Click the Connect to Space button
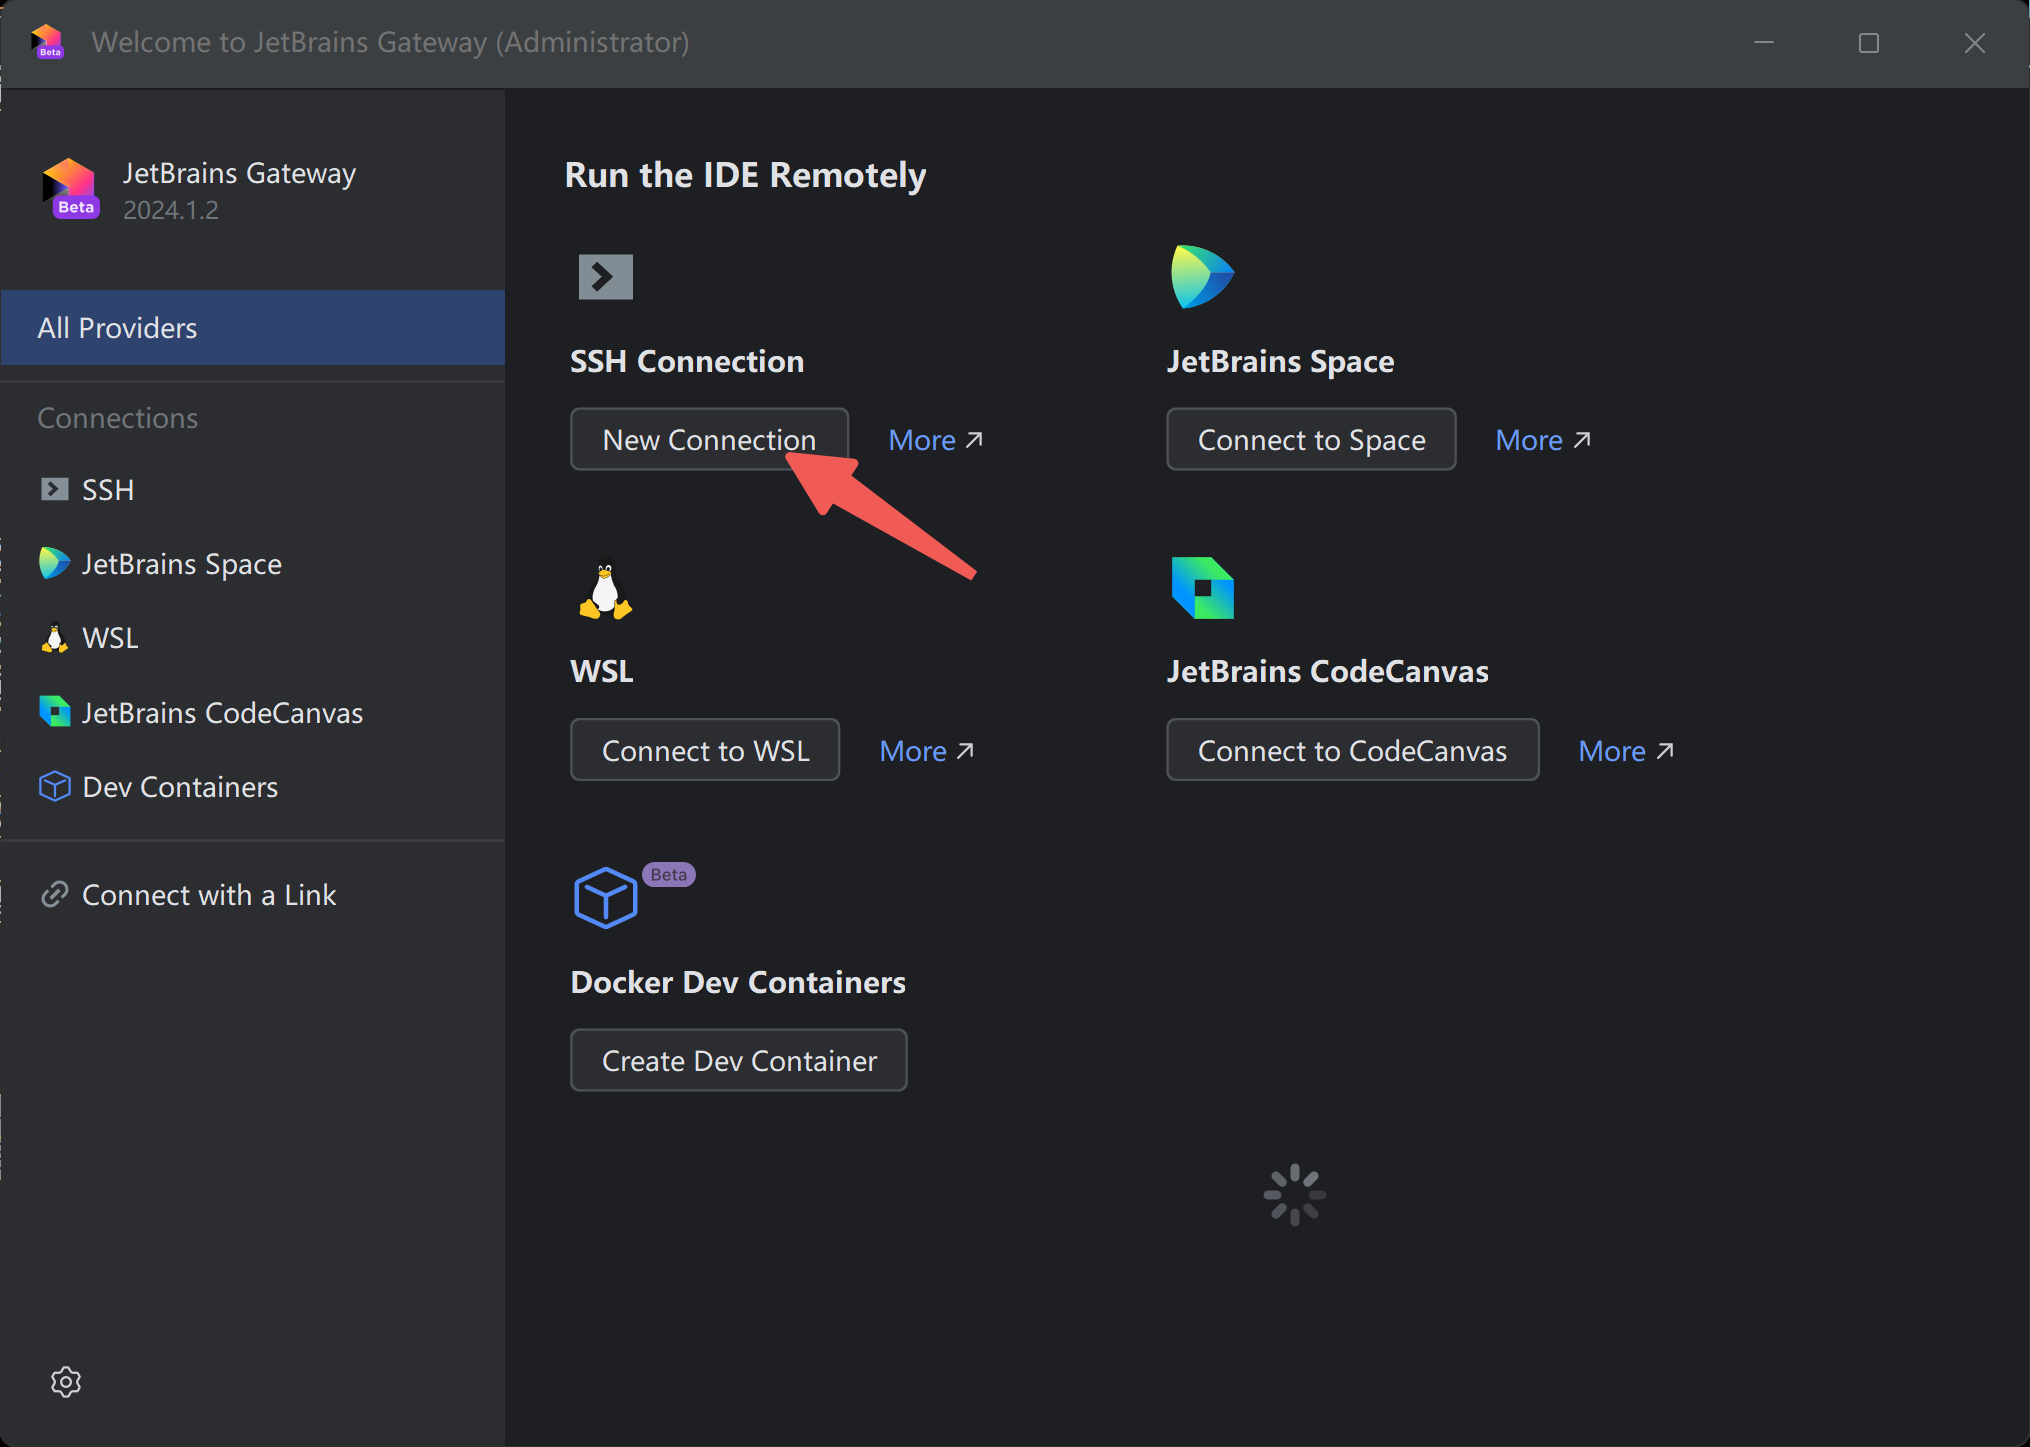The height and width of the screenshot is (1447, 2030). 1311,439
